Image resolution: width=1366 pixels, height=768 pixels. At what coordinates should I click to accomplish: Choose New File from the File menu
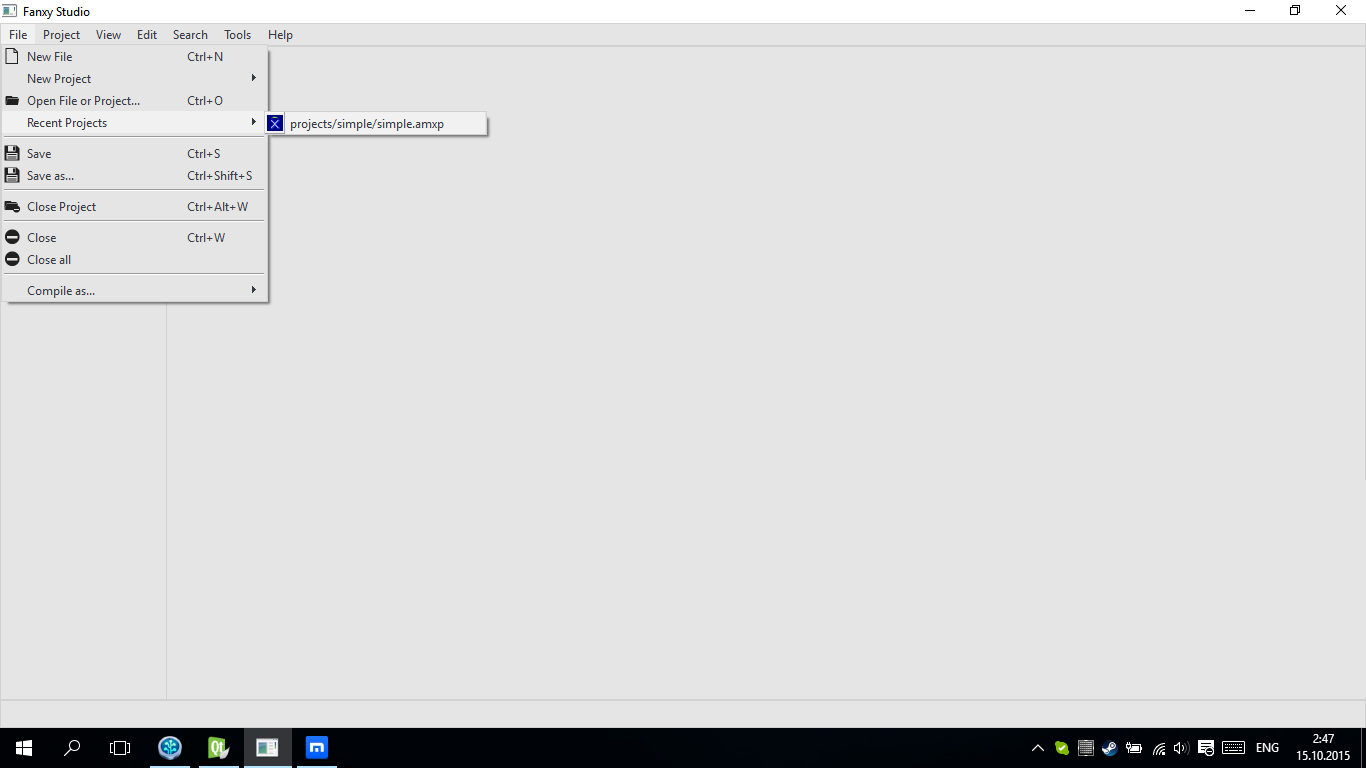[x=134, y=57]
